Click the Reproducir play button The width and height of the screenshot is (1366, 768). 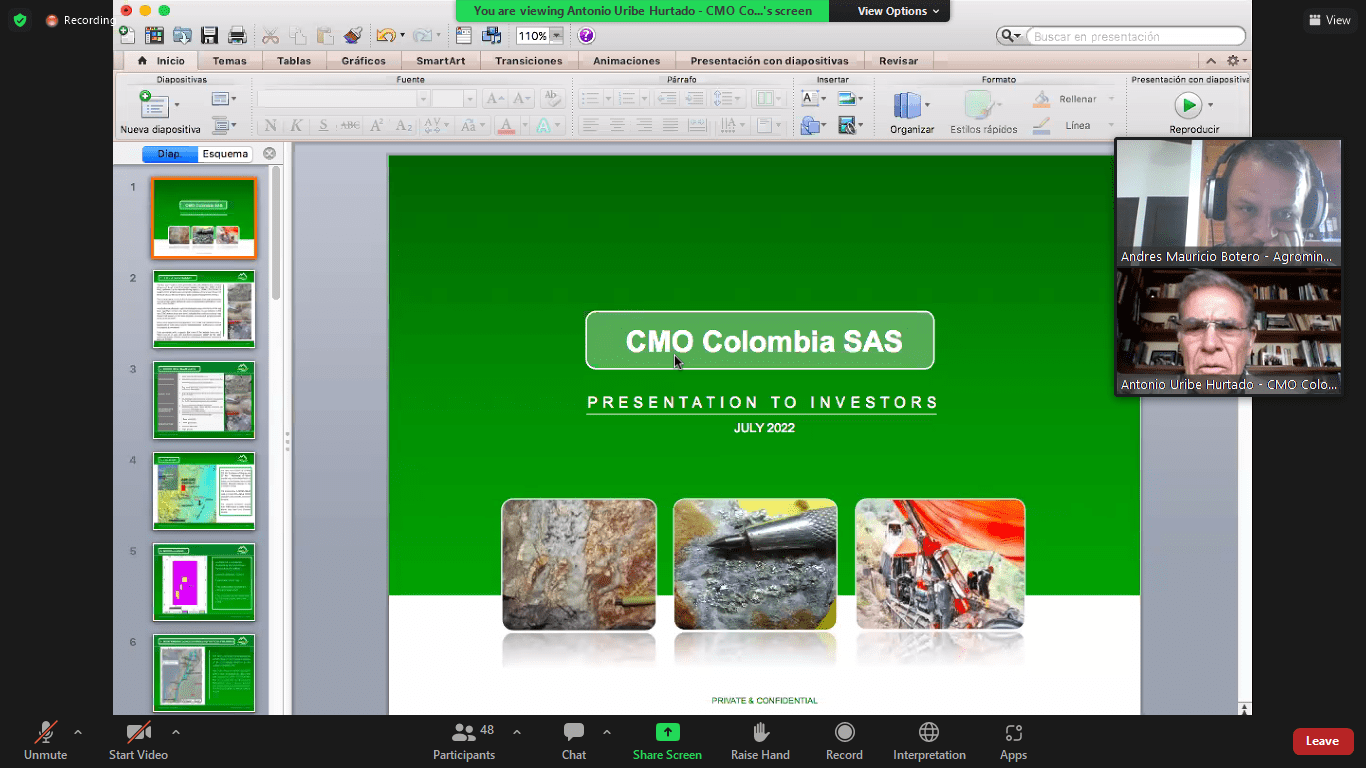[x=1187, y=104]
